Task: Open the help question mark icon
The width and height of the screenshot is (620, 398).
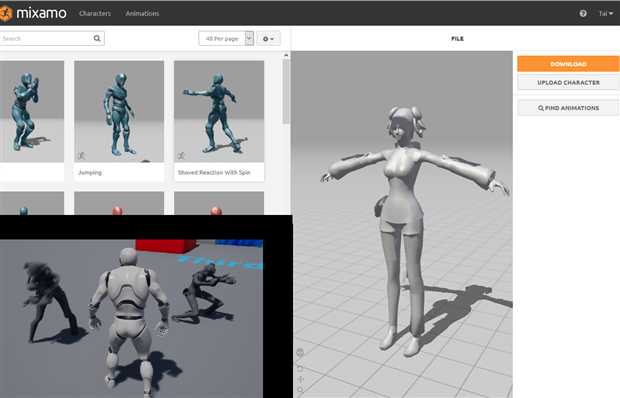Action: click(x=583, y=13)
